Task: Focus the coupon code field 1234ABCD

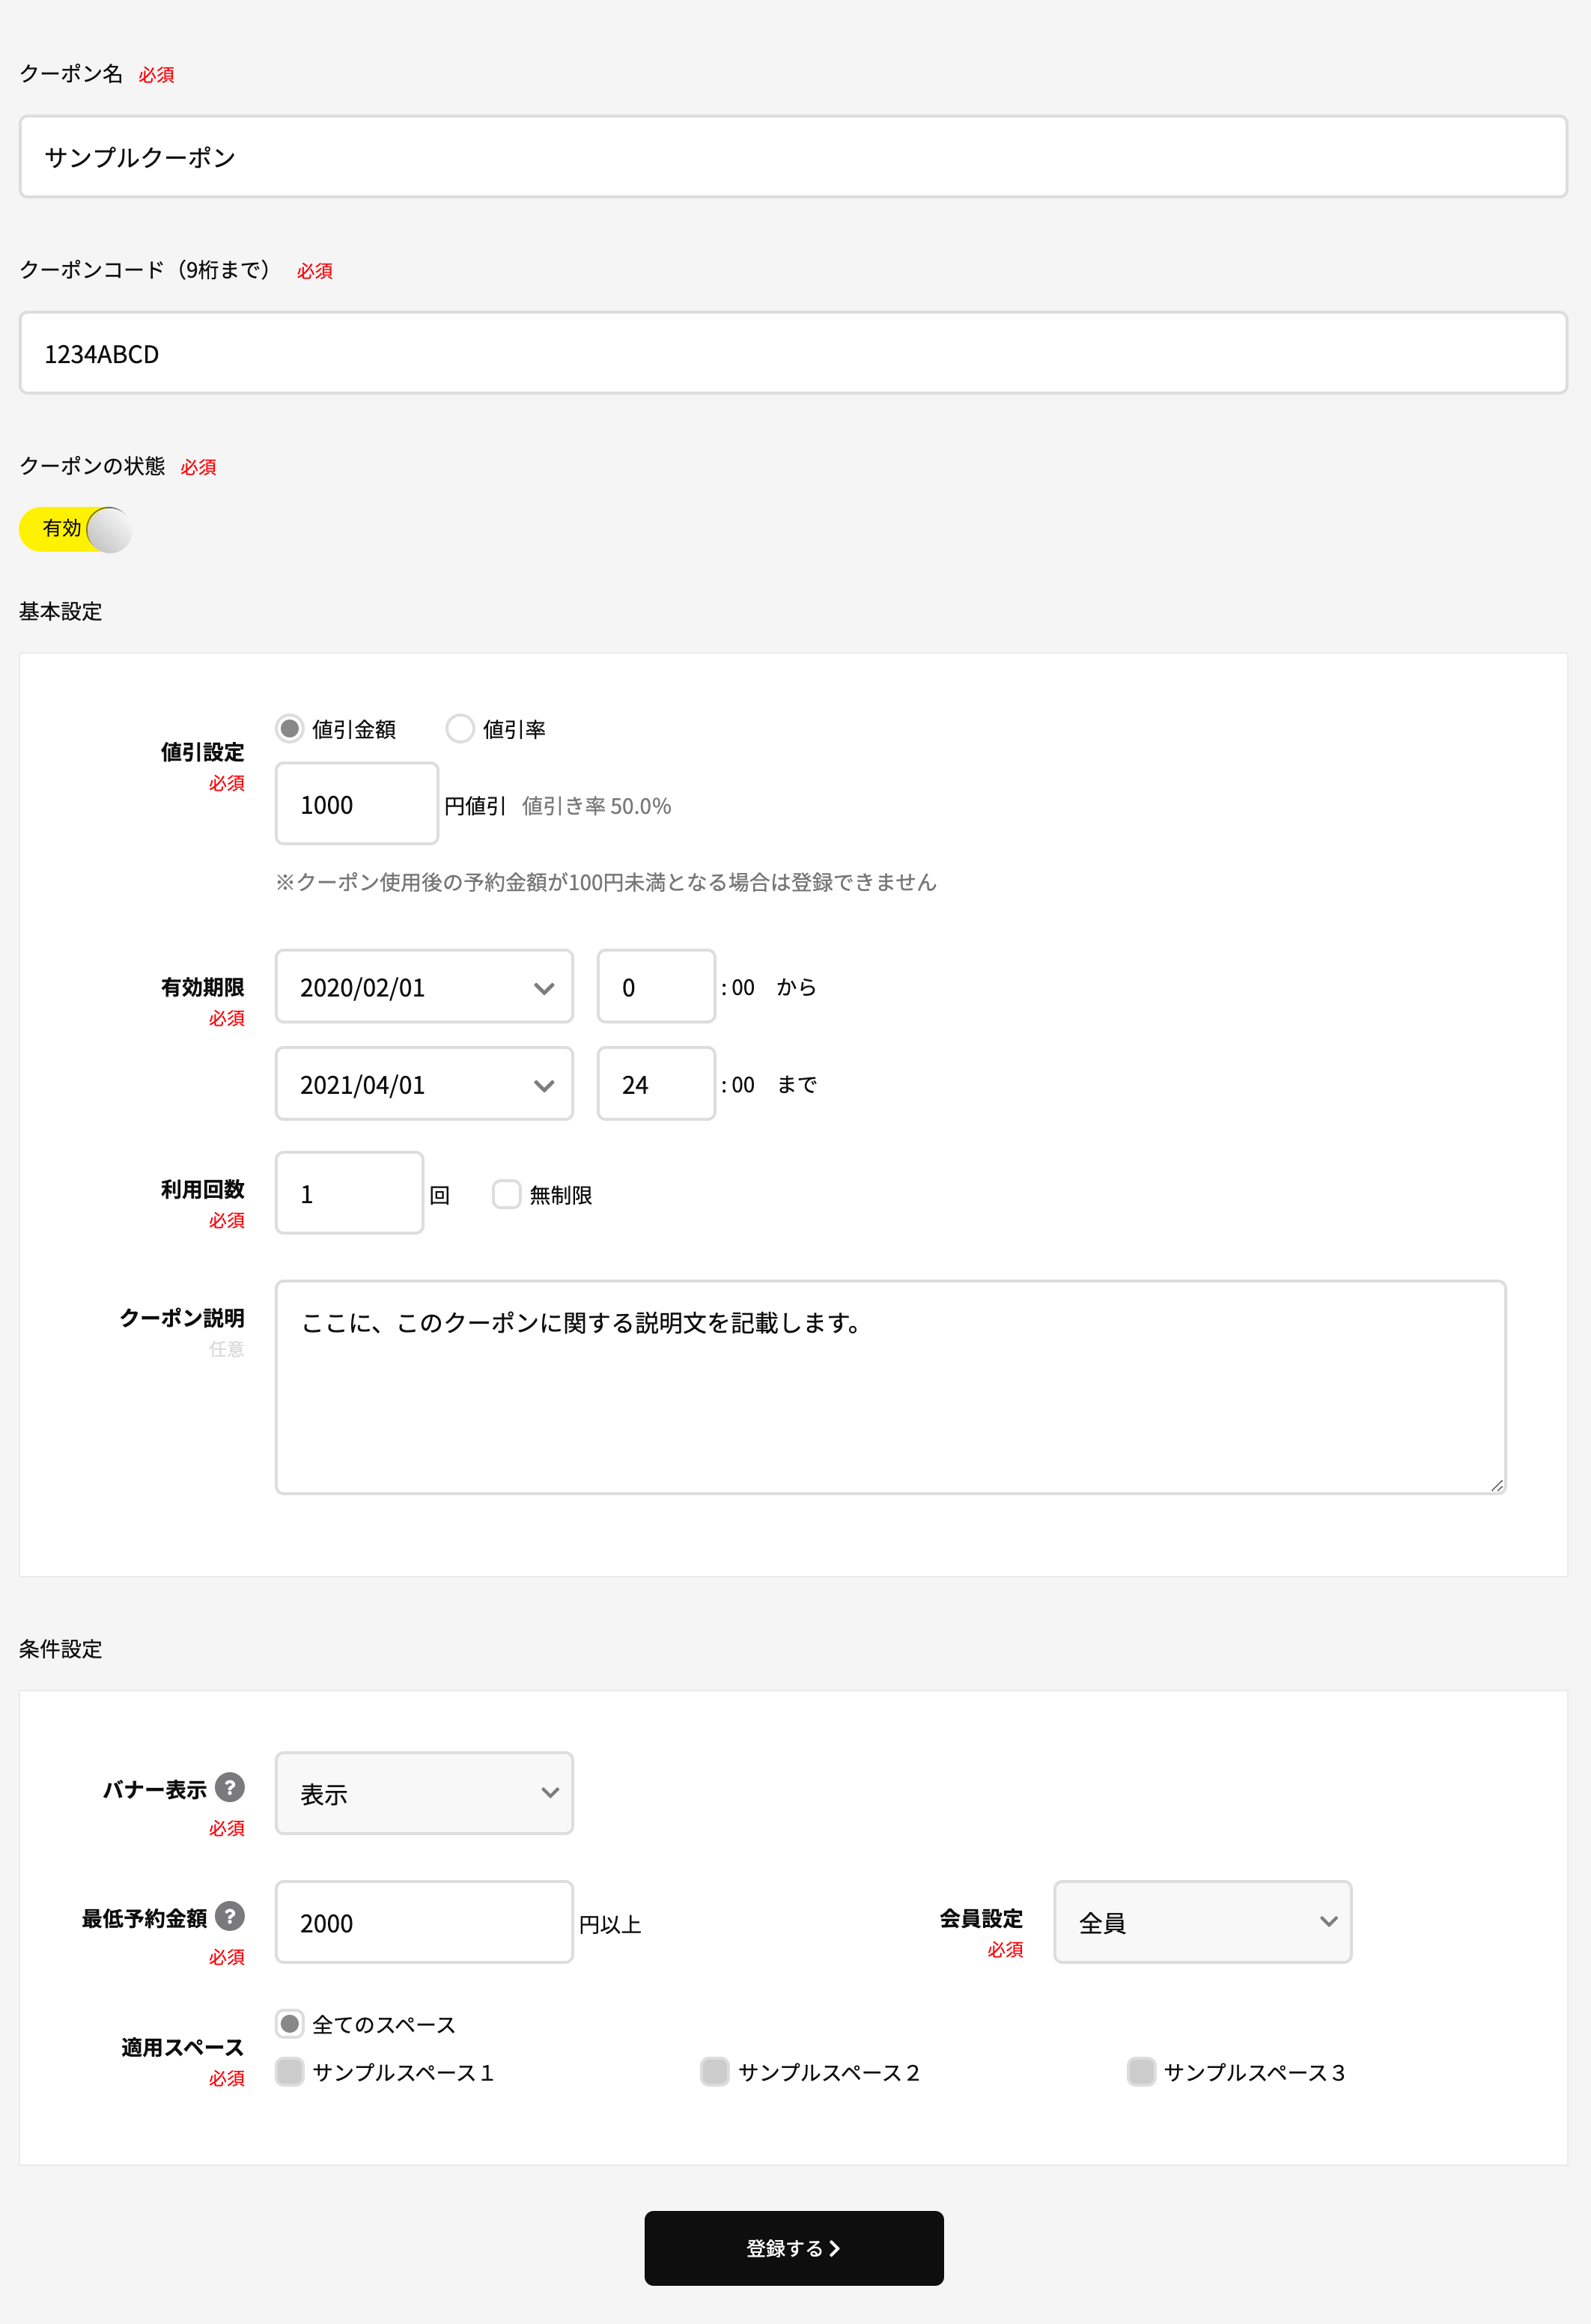Action: tap(793, 353)
